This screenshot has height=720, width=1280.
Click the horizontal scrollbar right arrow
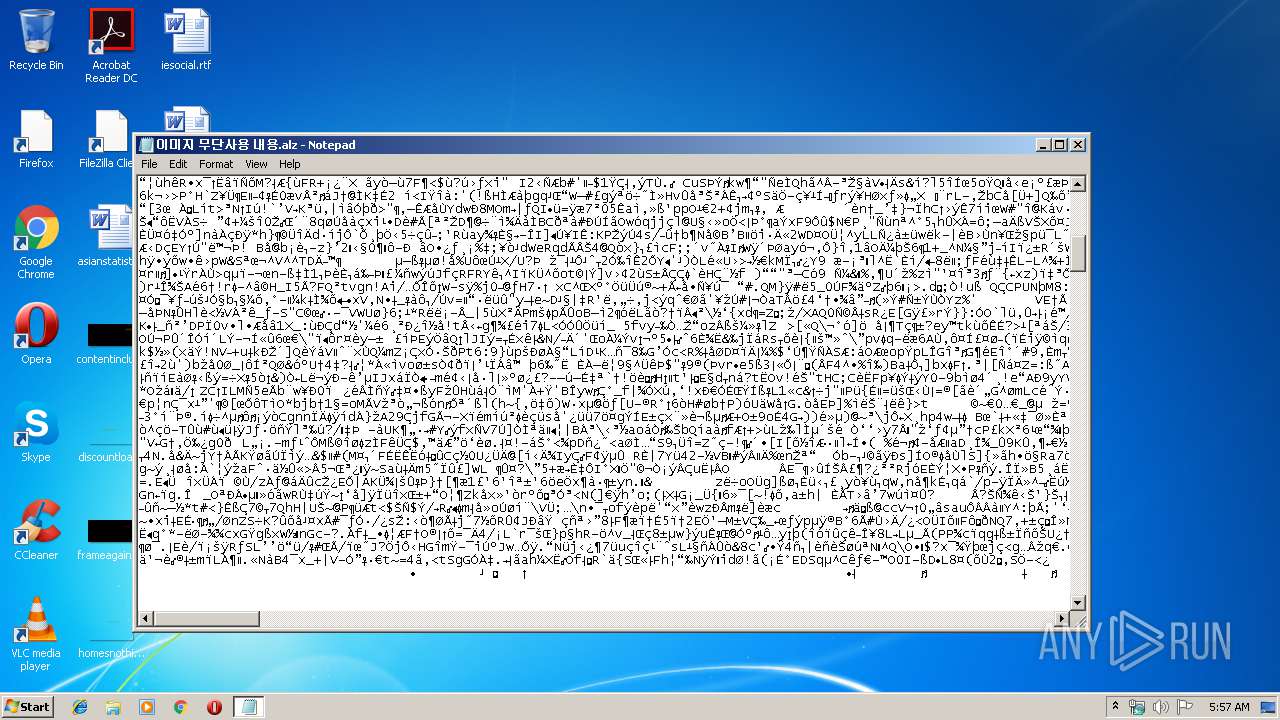[x=1062, y=619]
